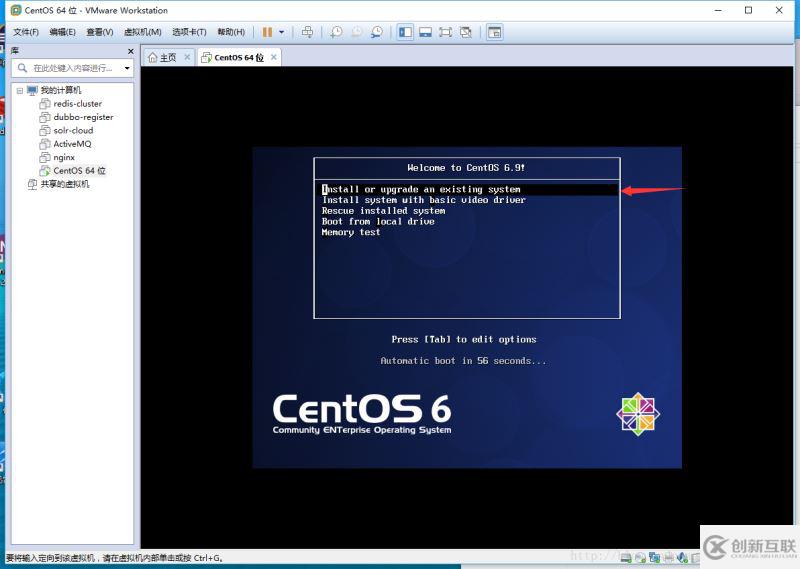Switch to the 主页 home tab
The image size is (800, 569).
(168, 57)
